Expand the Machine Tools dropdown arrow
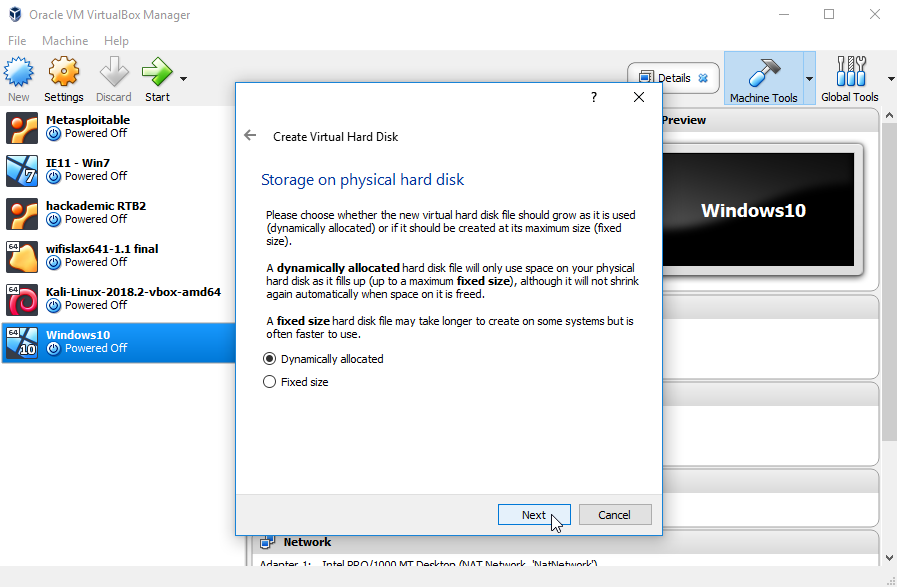This screenshot has width=897, height=587. (809, 78)
